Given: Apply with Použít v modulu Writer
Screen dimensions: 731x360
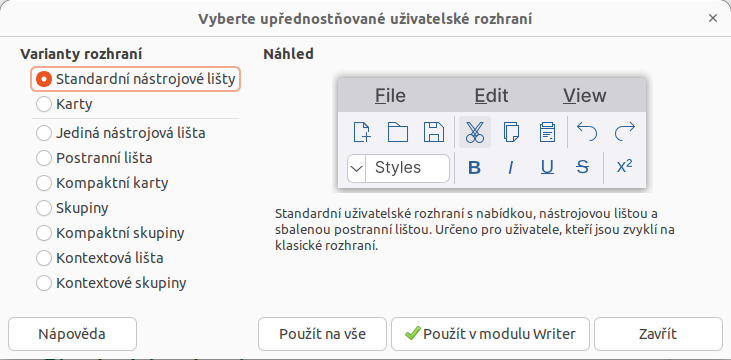Looking at the screenshot, I should point(490,334).
